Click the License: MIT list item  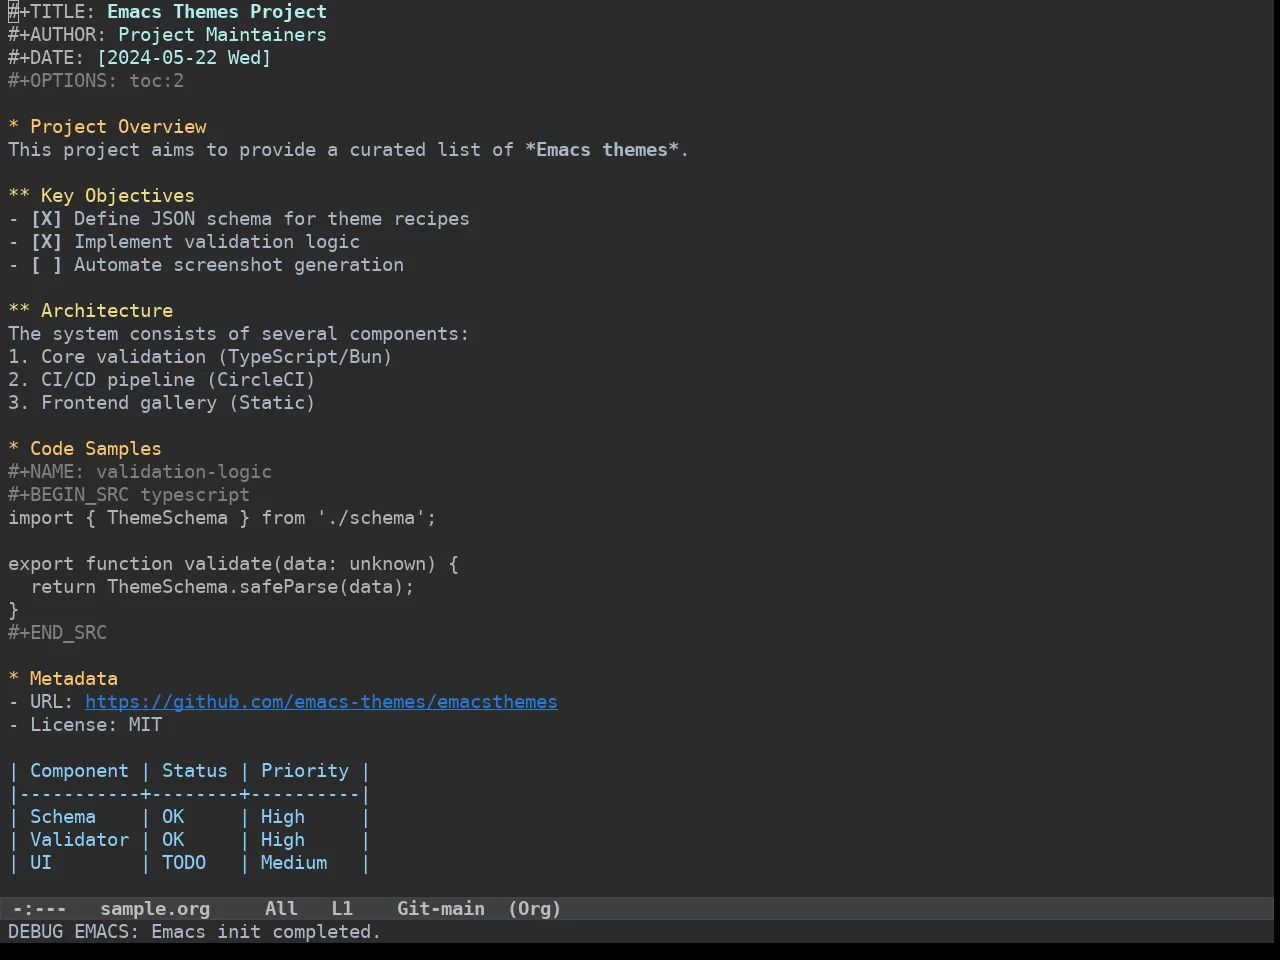click(85, 725)
